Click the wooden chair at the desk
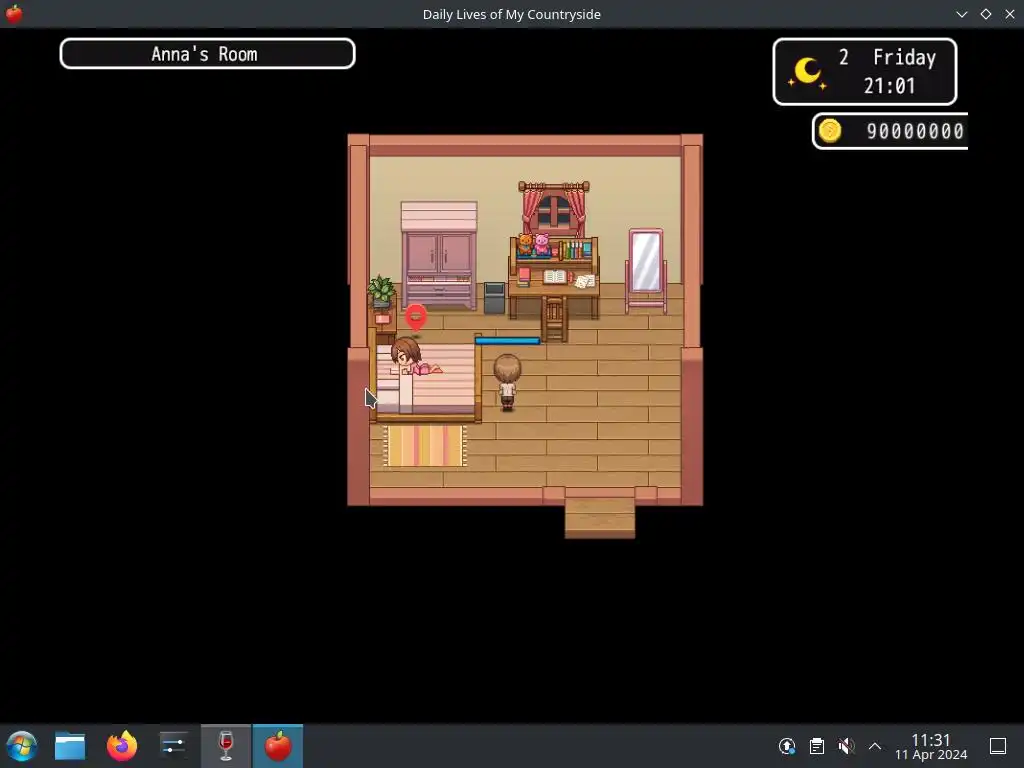Screen dimensions: 1024x768 (x=554, y=319)
